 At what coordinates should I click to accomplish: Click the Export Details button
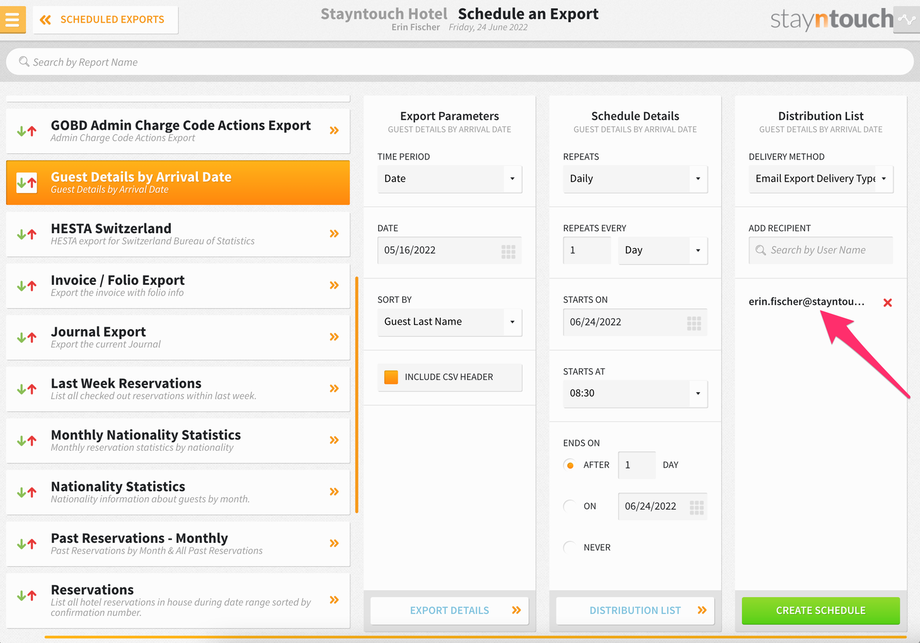pos(449,610)
